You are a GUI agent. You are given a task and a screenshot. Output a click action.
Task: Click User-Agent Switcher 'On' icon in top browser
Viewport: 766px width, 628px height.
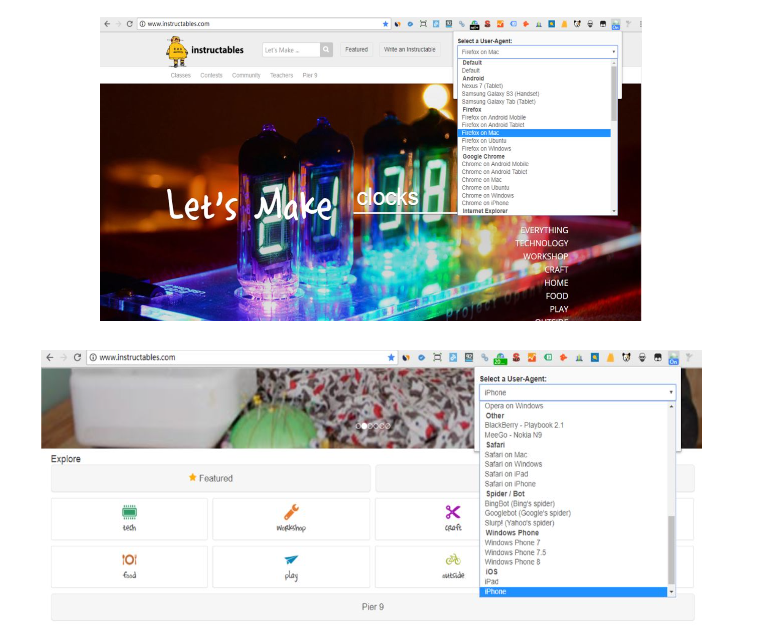pyautogui.click(x=616, y=24)
